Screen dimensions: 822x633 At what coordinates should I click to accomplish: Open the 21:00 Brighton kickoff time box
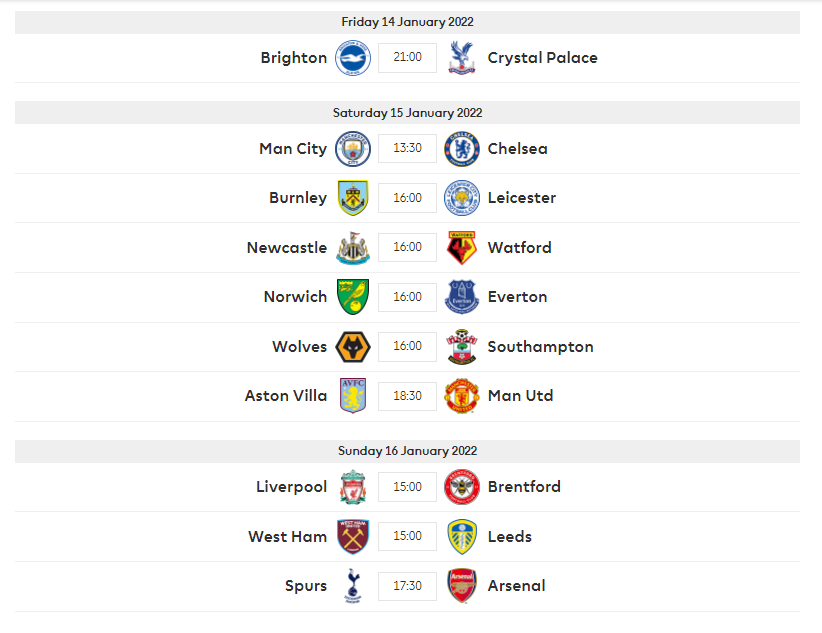pyautogui.click(x=407, y=57)
